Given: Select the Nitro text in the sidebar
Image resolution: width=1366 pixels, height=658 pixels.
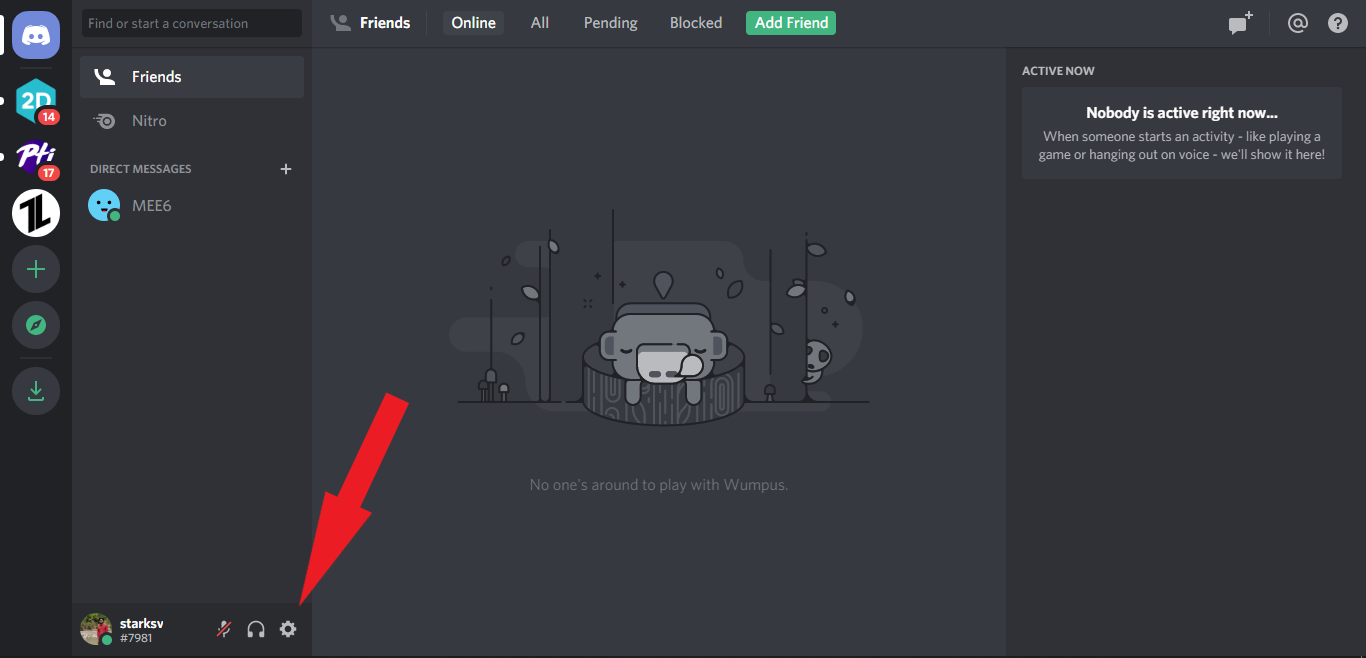Looking at the screenshot, I should click(x=149, y=121).
